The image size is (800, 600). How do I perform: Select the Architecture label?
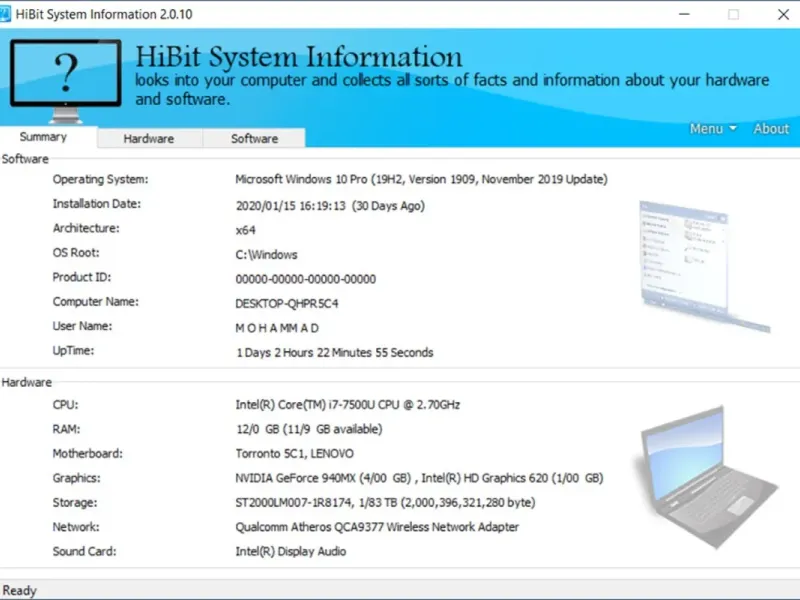click(x=86, y=229)
